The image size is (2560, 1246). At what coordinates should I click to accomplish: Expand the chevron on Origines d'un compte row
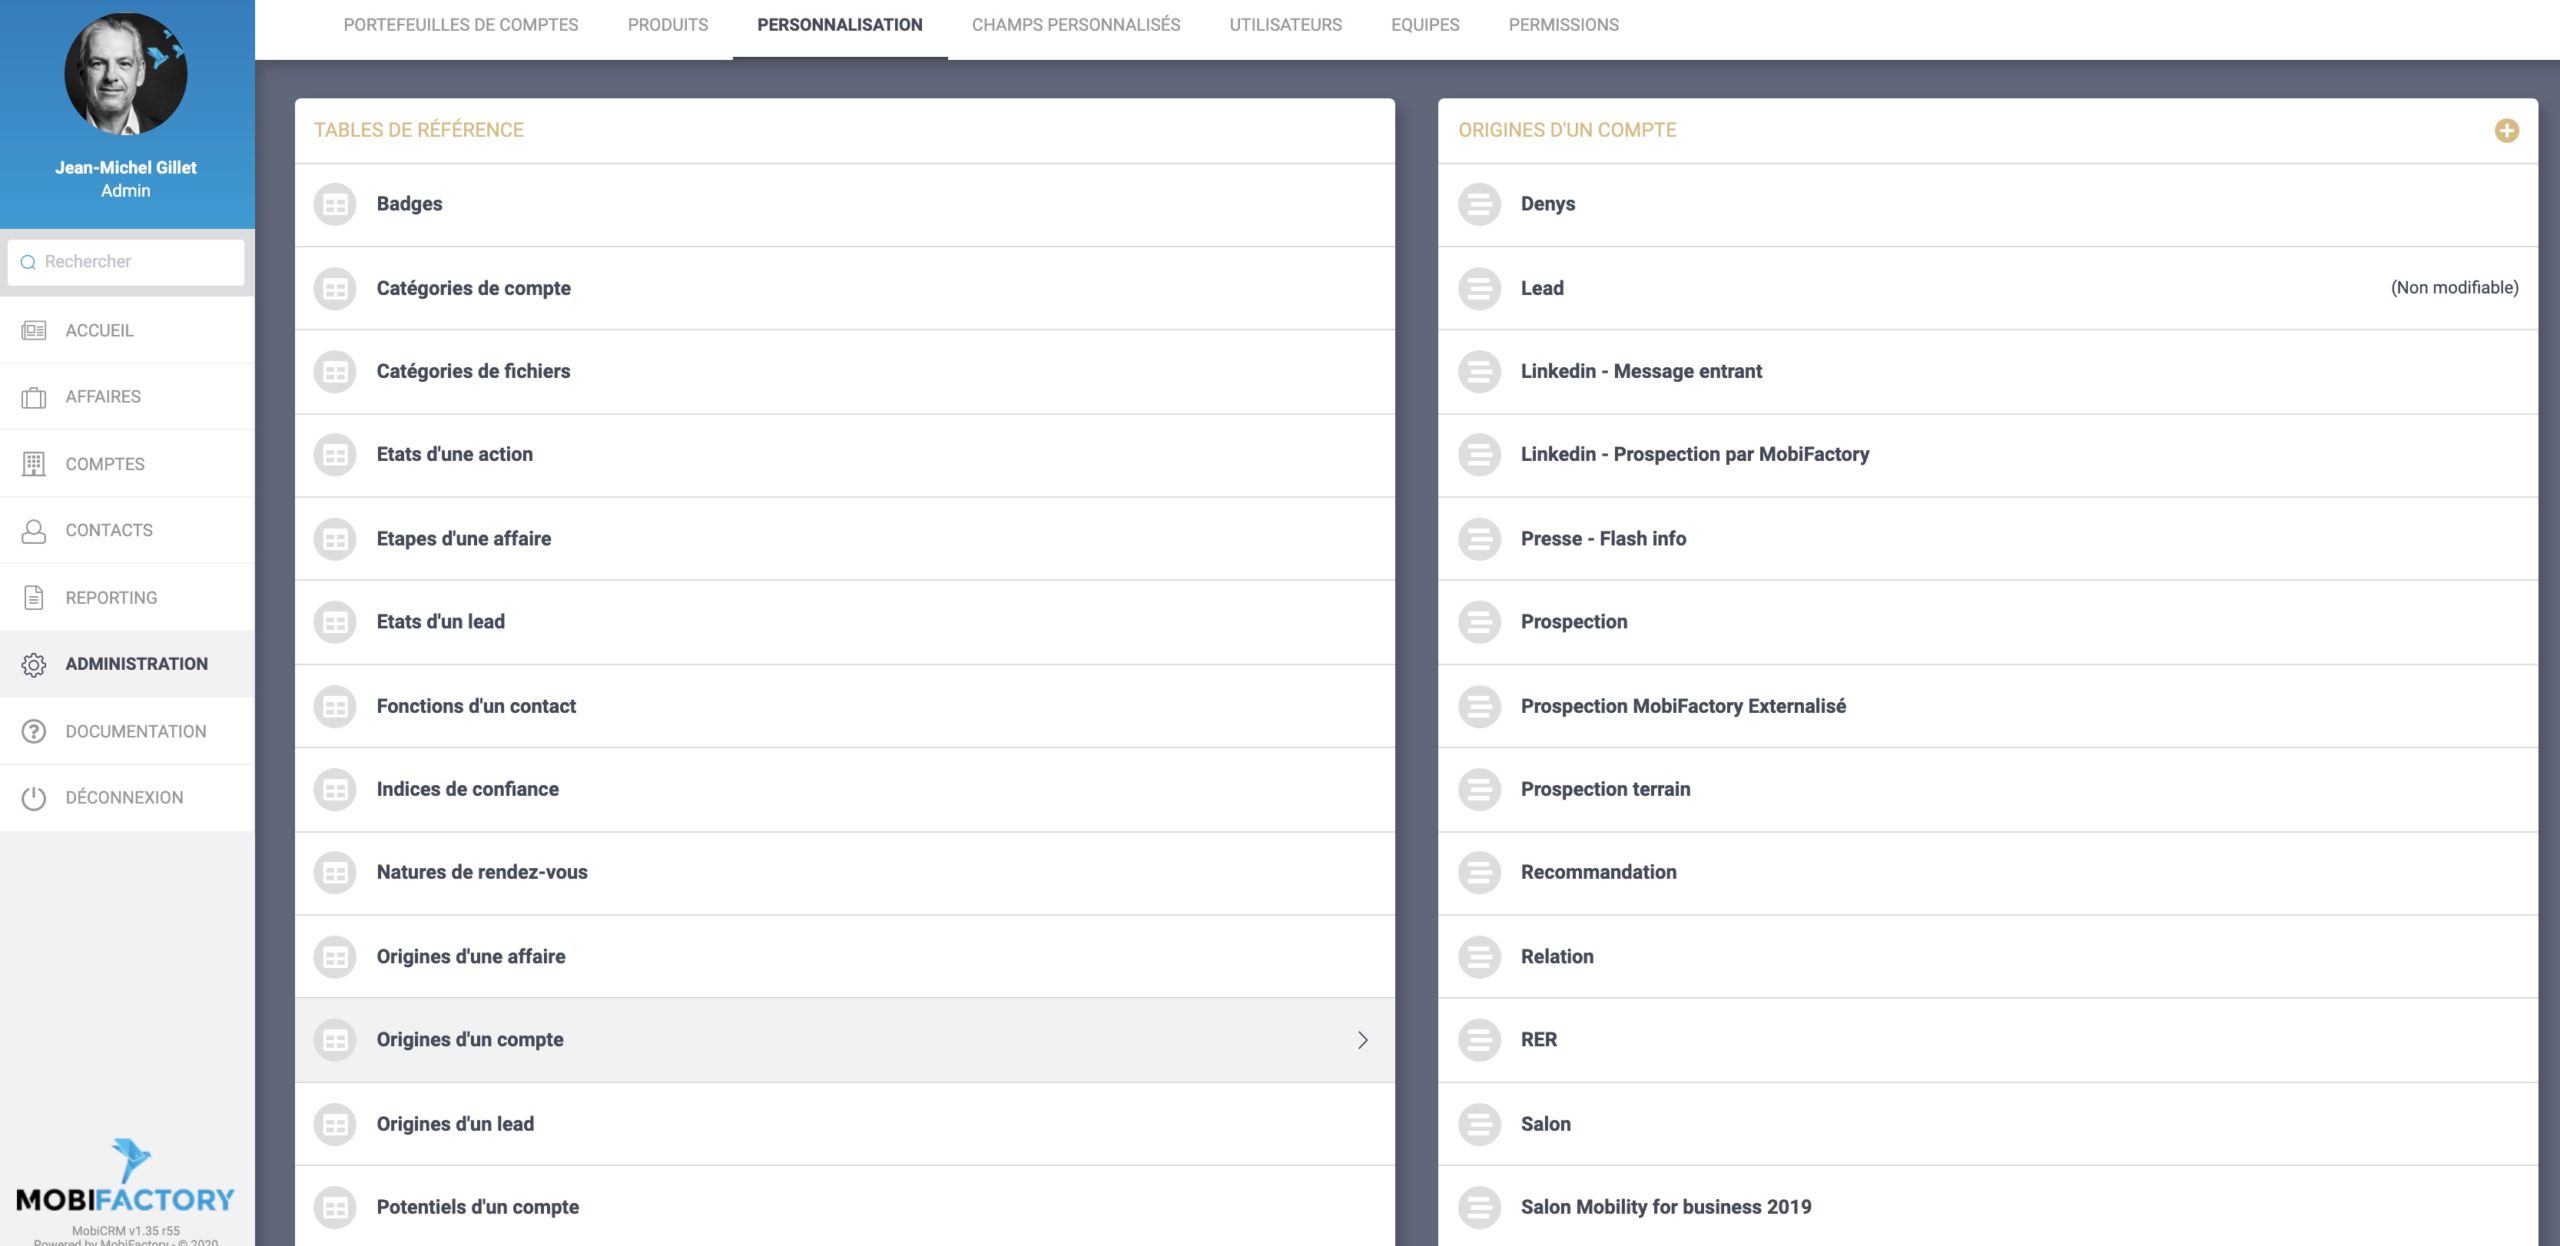pos(1362,1040)
